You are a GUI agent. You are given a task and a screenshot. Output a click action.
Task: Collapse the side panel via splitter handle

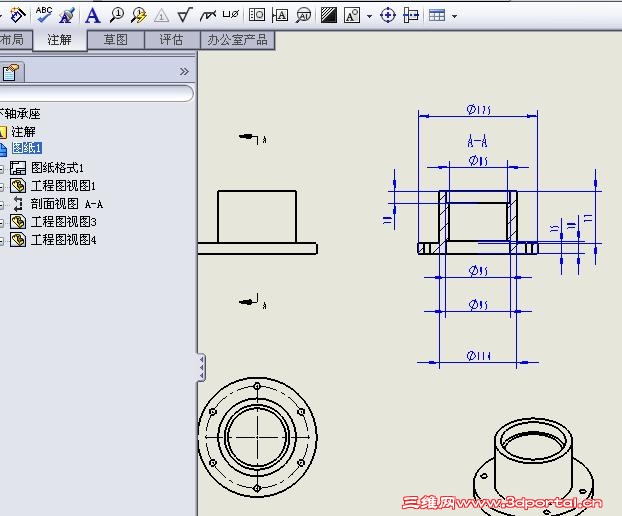click(202, 367)
